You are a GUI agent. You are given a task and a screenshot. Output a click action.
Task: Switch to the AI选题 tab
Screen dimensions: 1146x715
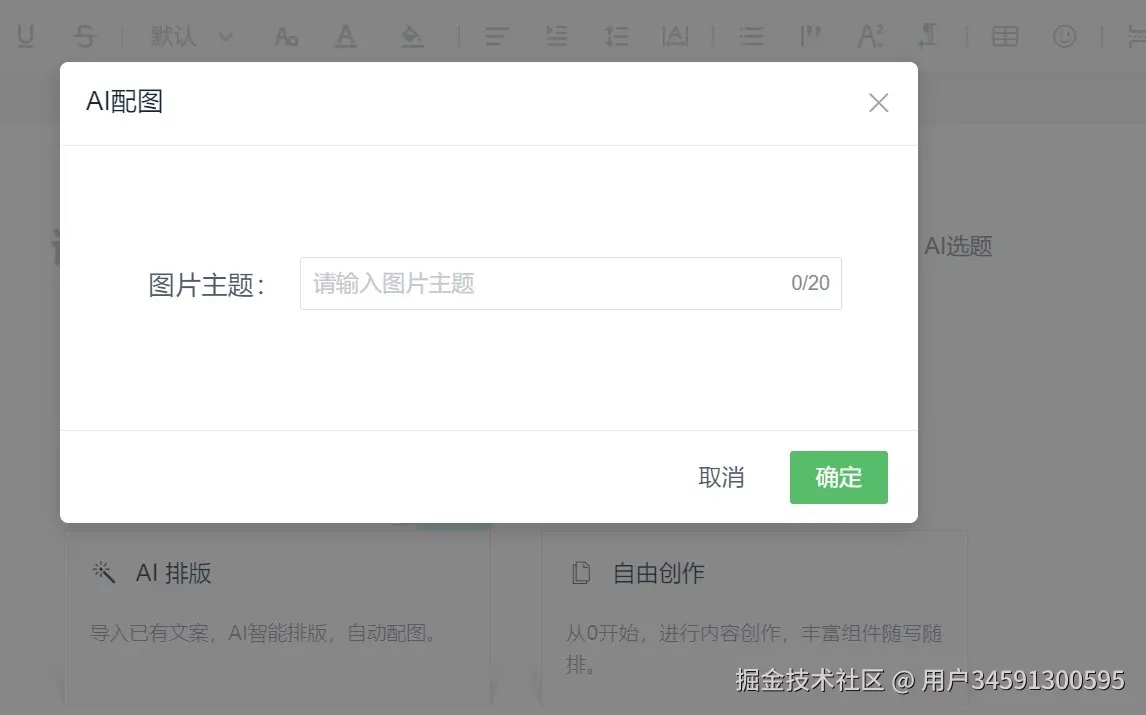[x=958, y=246]
